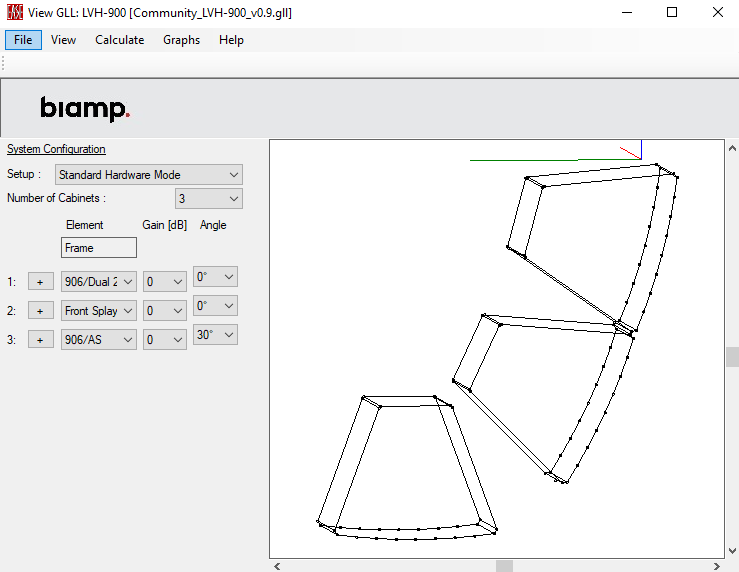Open angle dropdown for row 1
The height and width of the screenshot is (572, 739).
pyautogui.click(x=215, y=277)
